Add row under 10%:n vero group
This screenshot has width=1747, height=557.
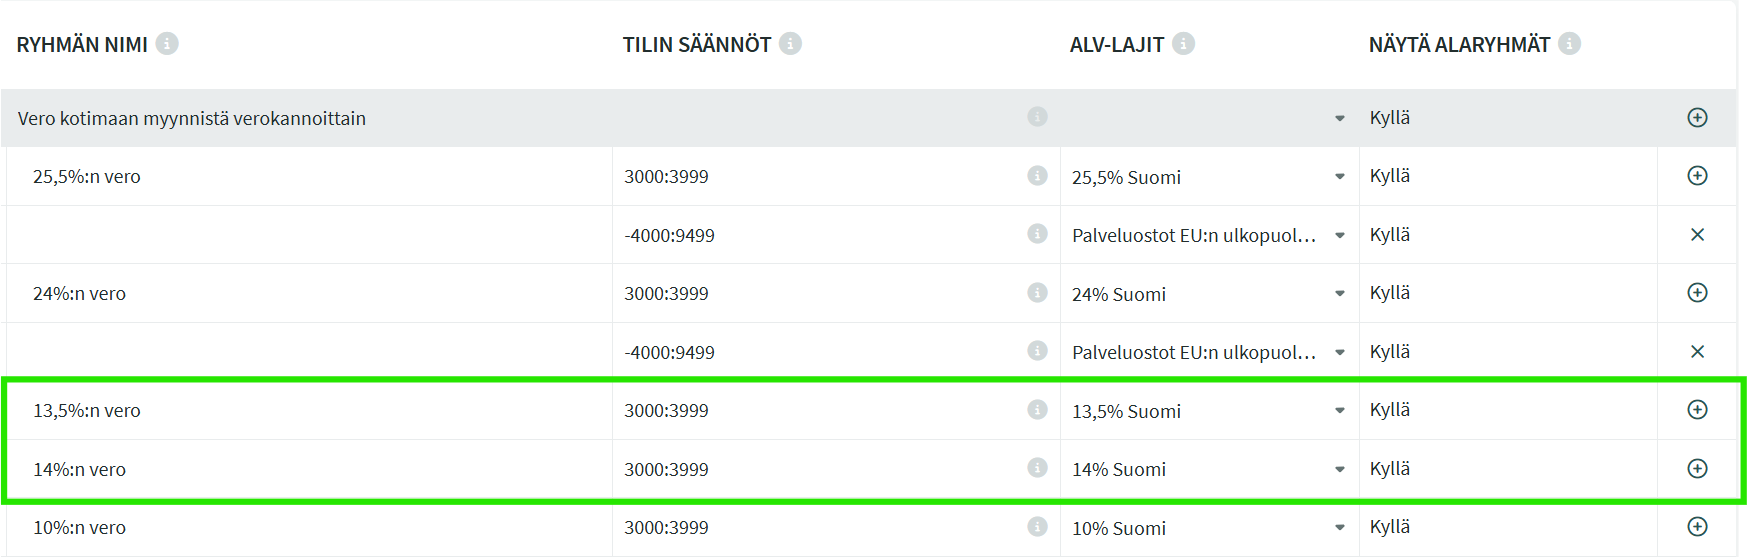click(x=1697, y=527)
